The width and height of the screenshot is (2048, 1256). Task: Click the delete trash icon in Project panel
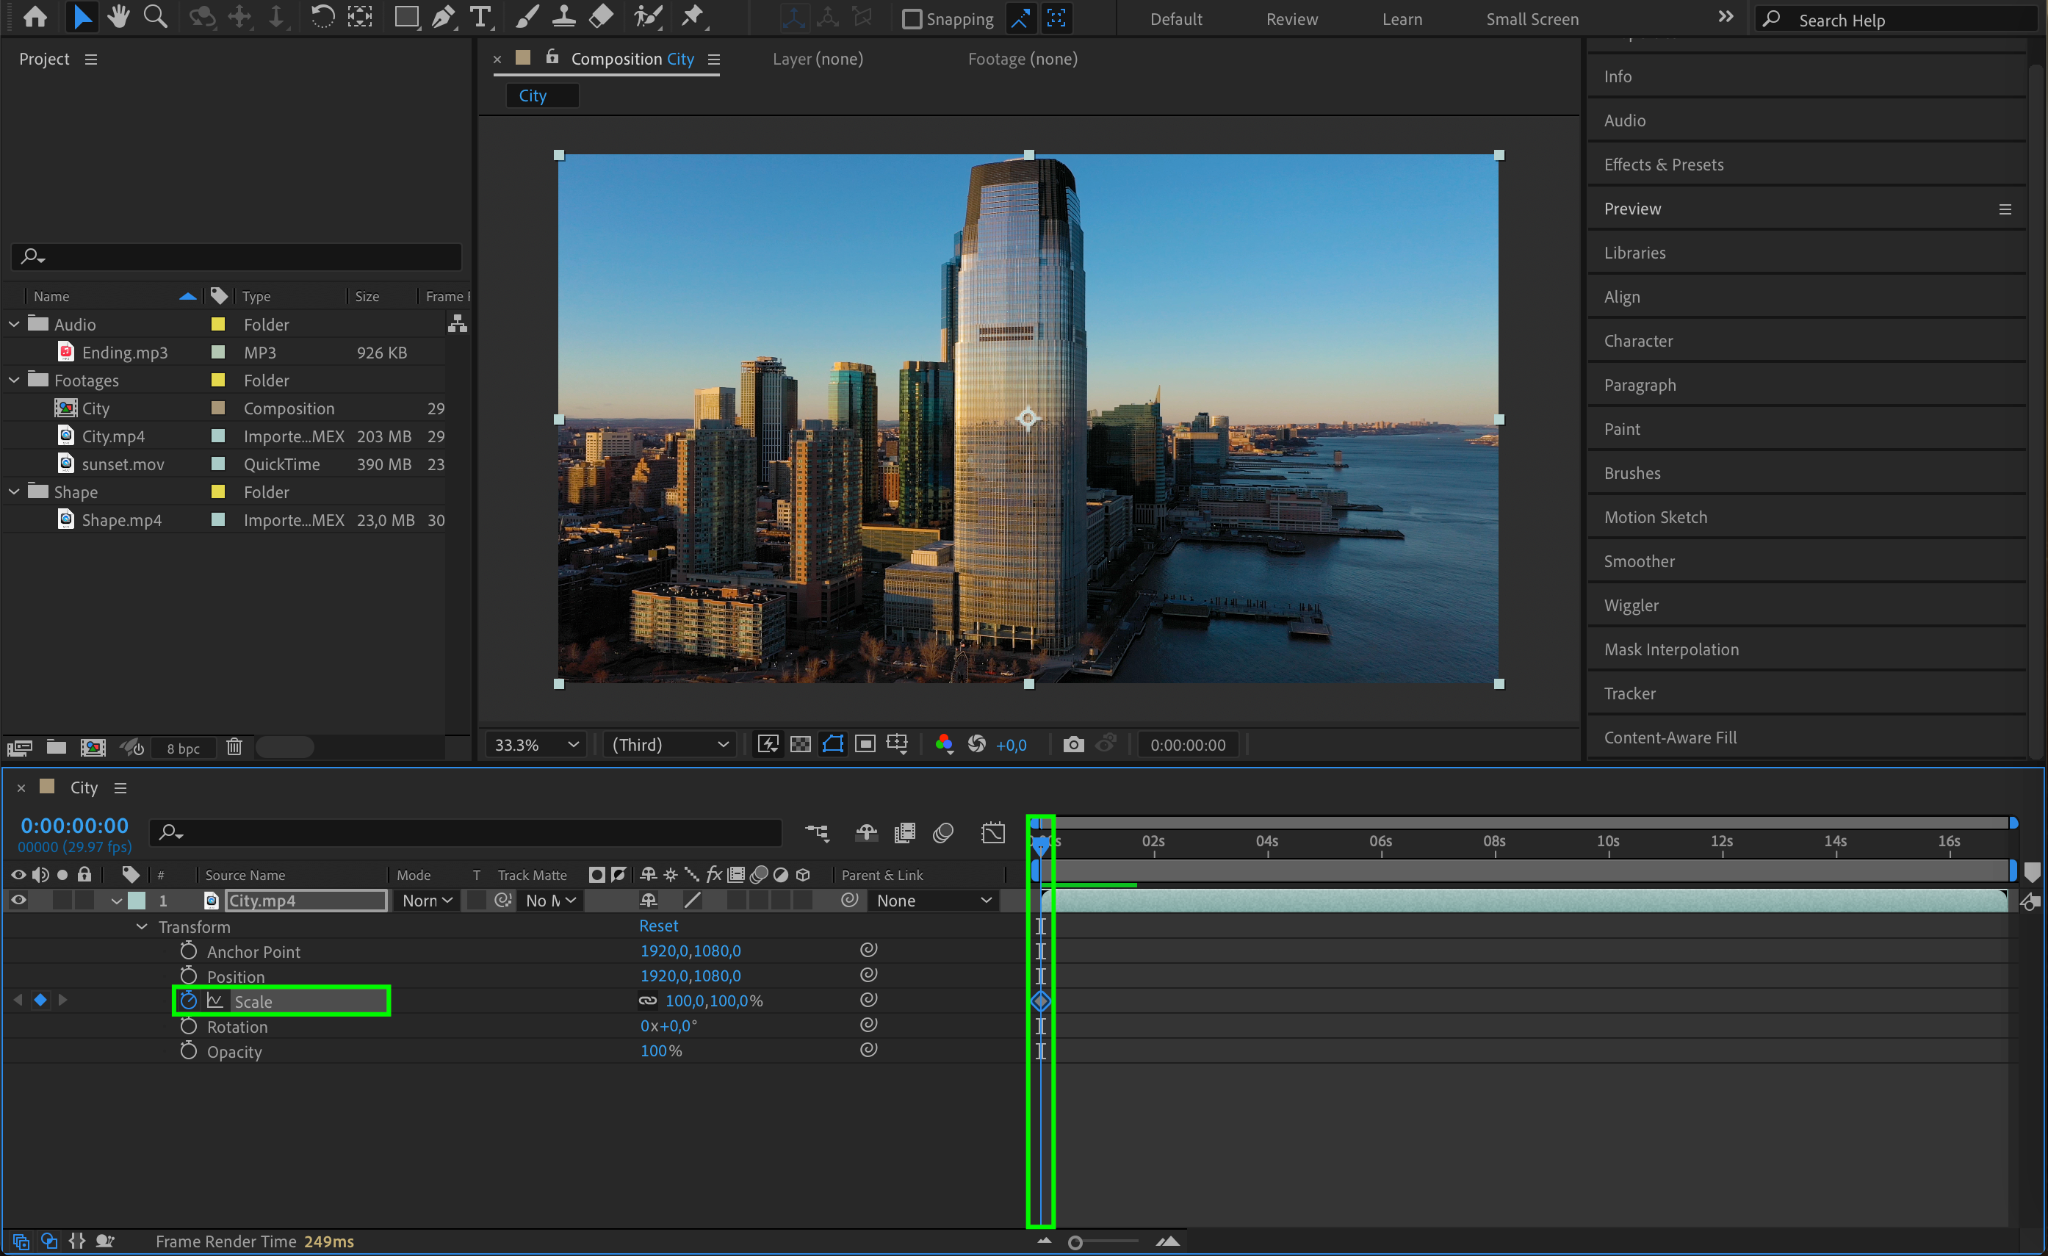234,747
